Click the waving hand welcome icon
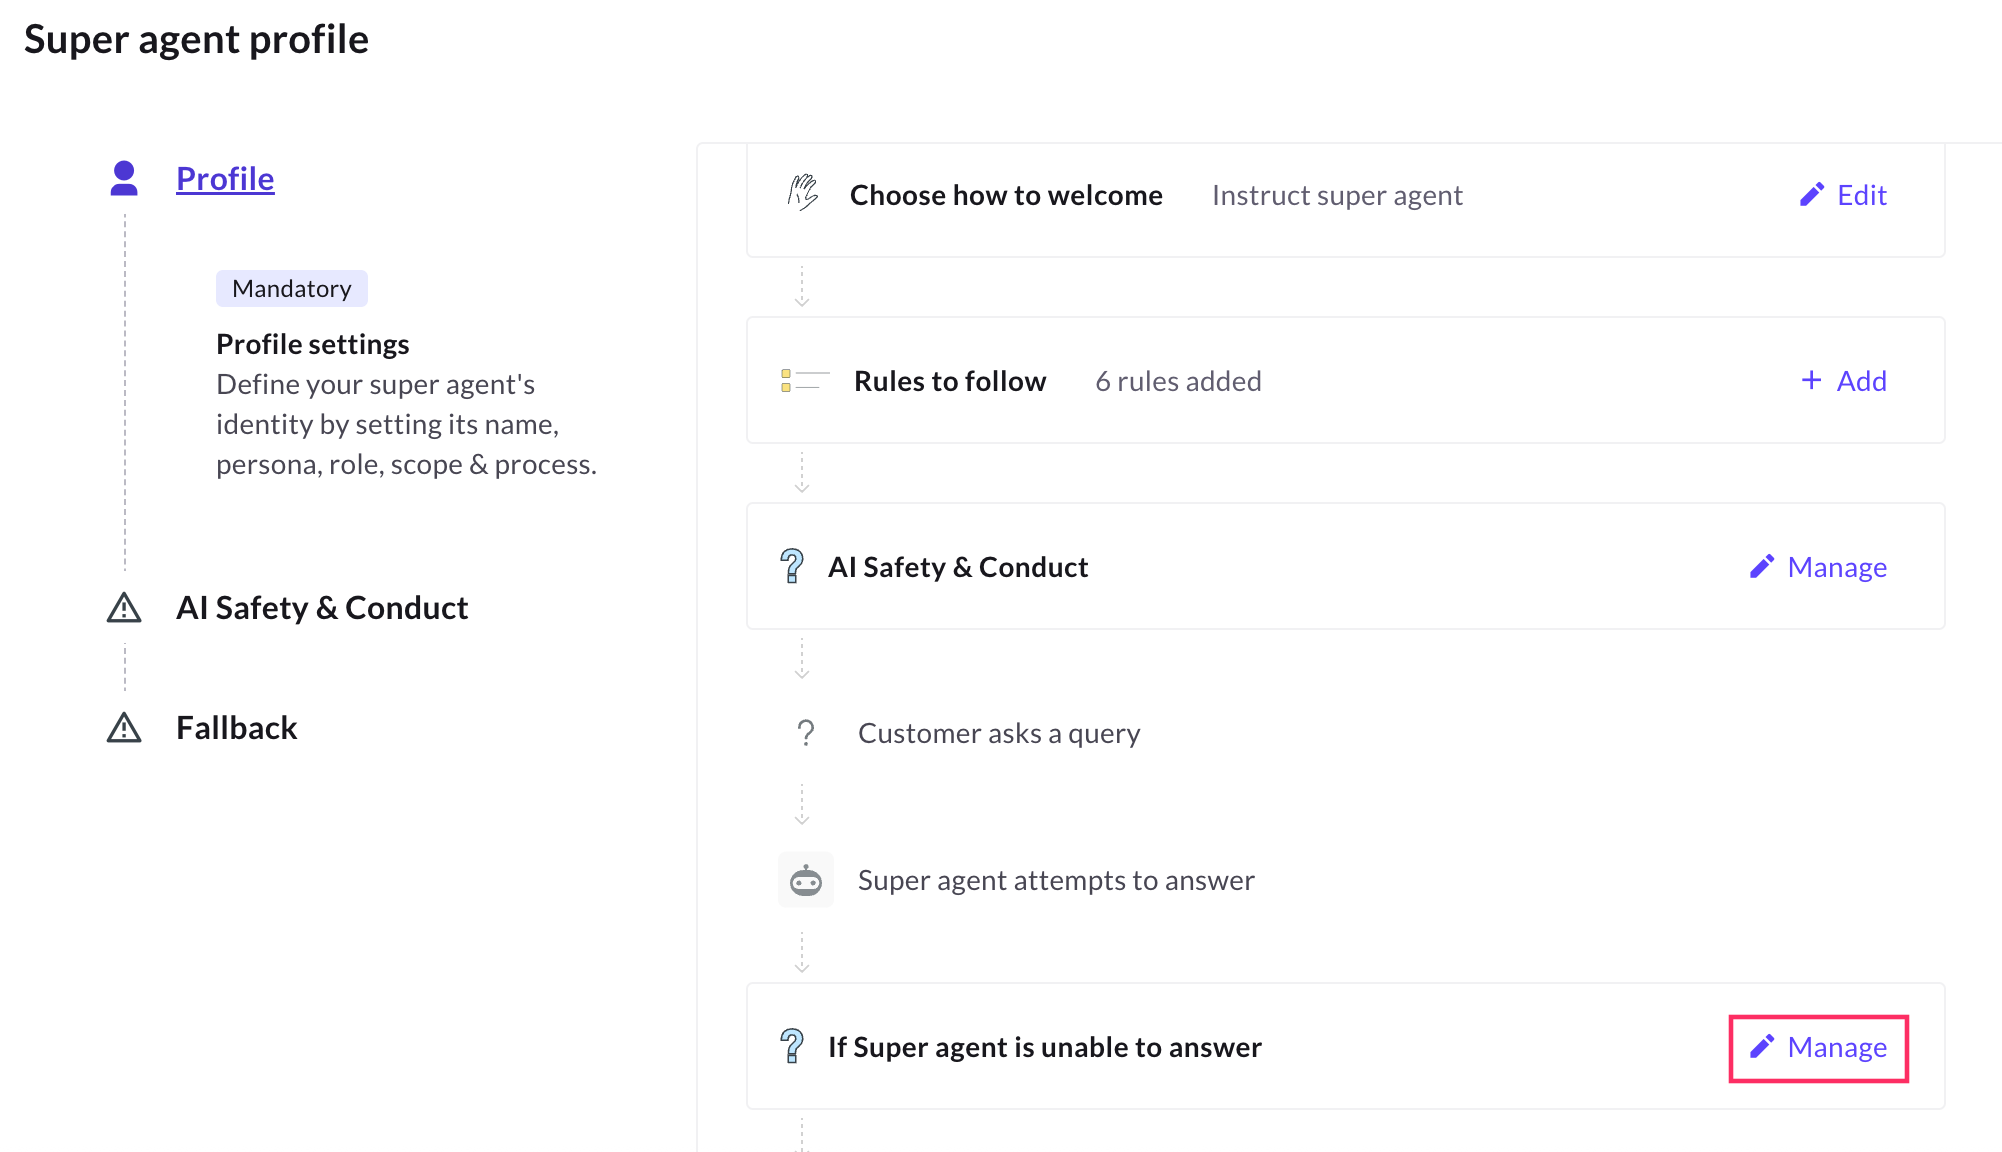 click(x=802, y=193)
